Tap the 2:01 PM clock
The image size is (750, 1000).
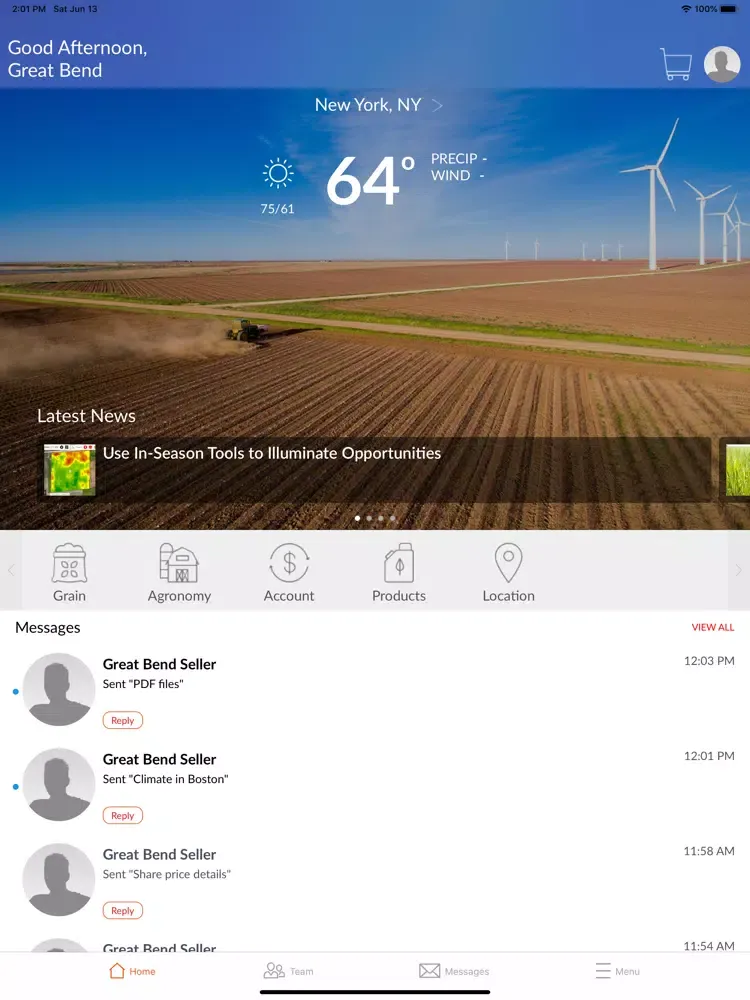coord(29,9)
